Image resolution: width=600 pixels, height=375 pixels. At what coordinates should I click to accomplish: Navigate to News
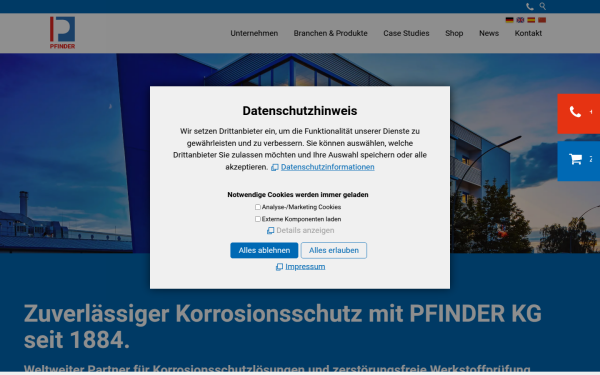pos(489,33)
